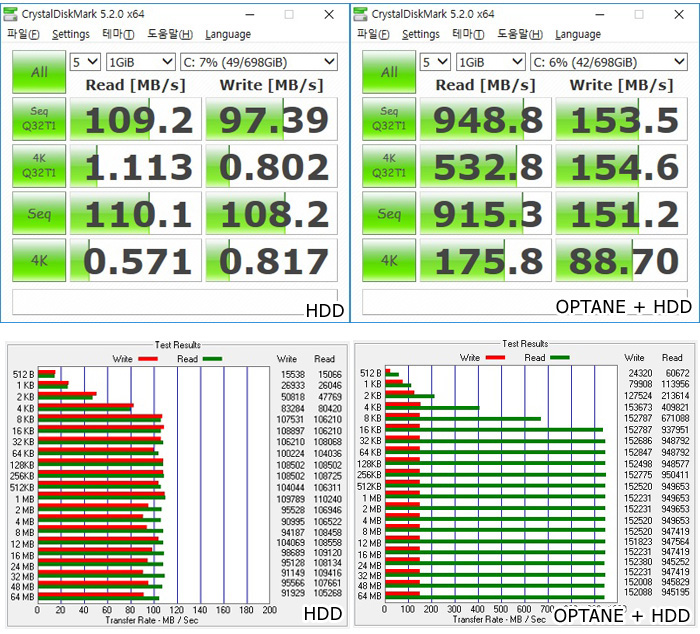Open 파일(F) menu in OPTANE + HDD window
The height and width of the screenshot is (634, 700).
(373, 34)
